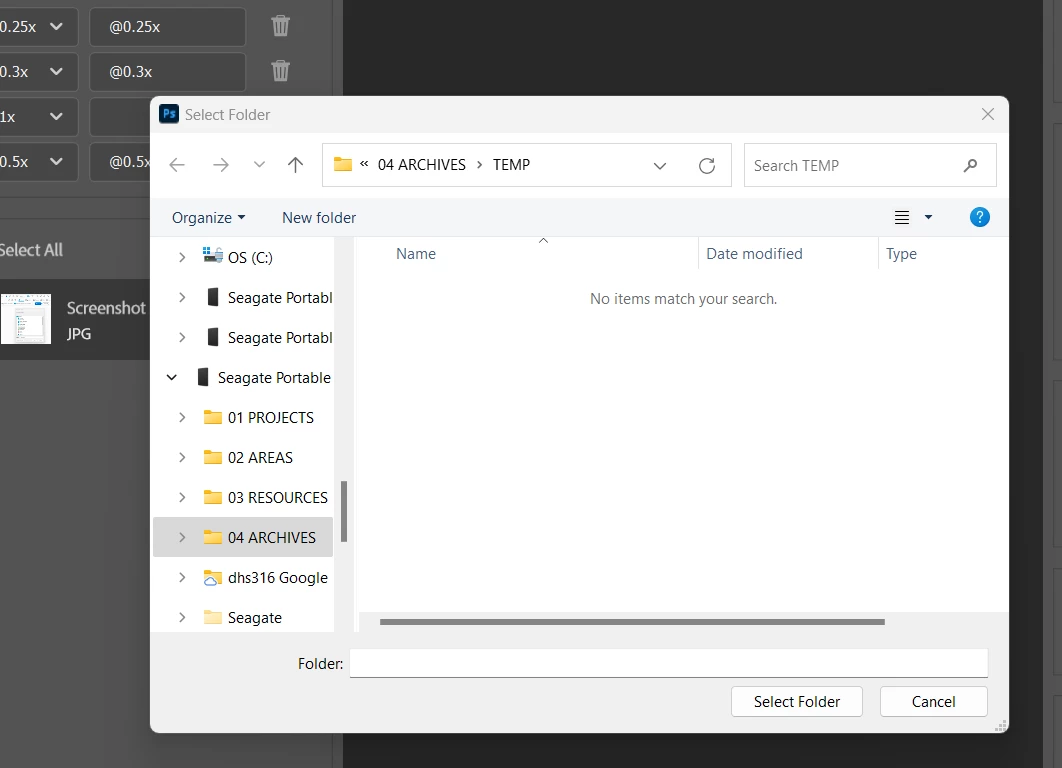Screen dimensions: 1062x768
Task: Expand the Seagate folder node
Action: pyautogui.click(x=182, y=617)
